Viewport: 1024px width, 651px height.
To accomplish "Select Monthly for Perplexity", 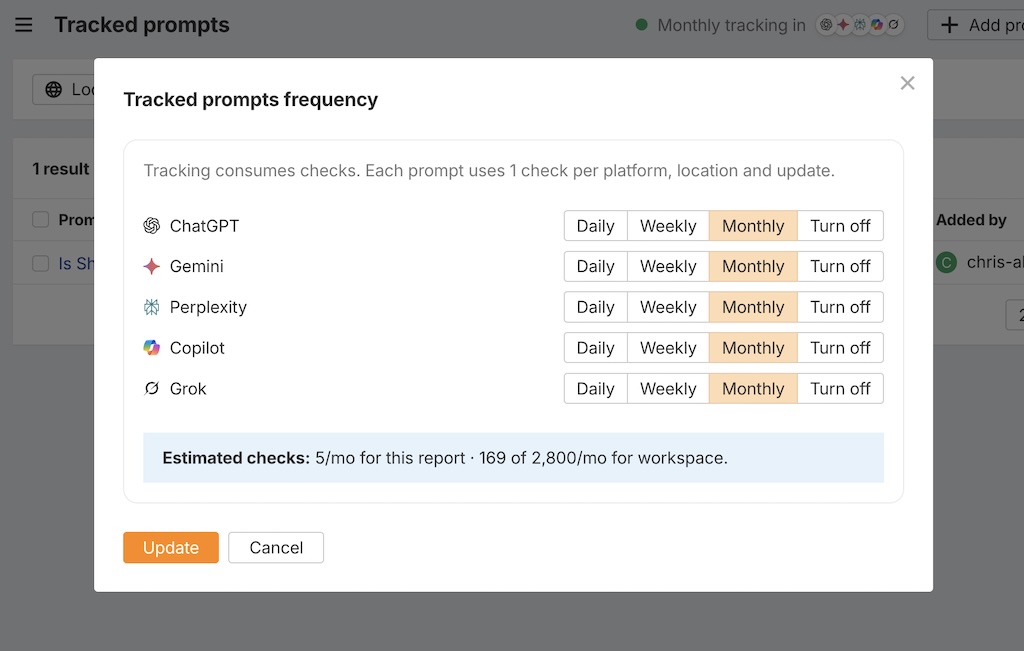I will tap(753, 307).
